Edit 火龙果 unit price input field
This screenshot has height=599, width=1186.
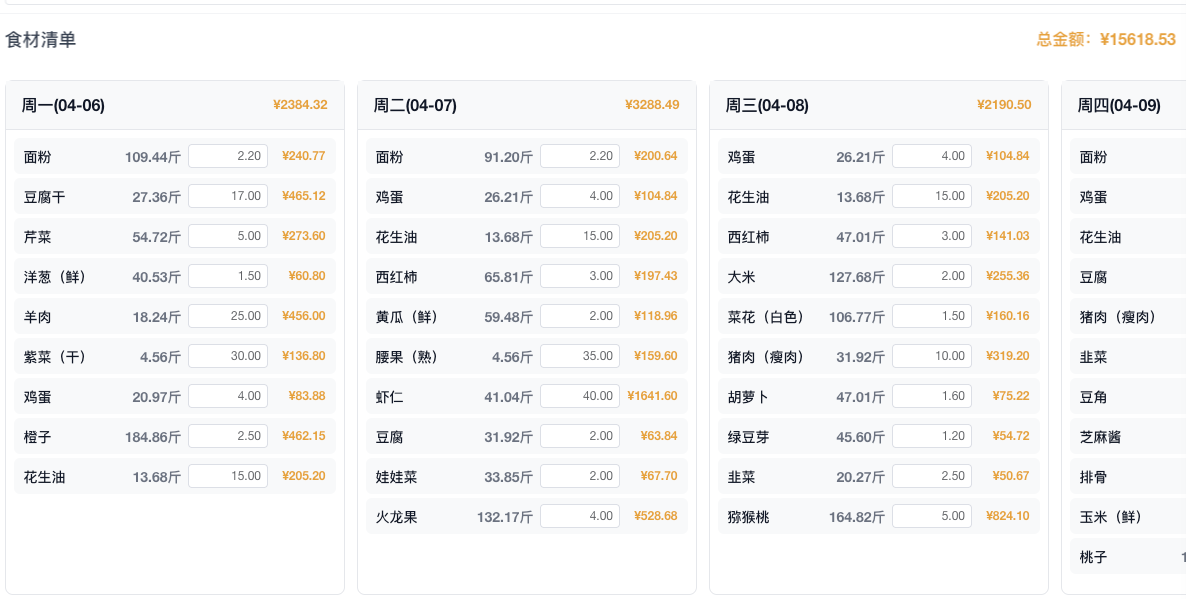[579, 516]
